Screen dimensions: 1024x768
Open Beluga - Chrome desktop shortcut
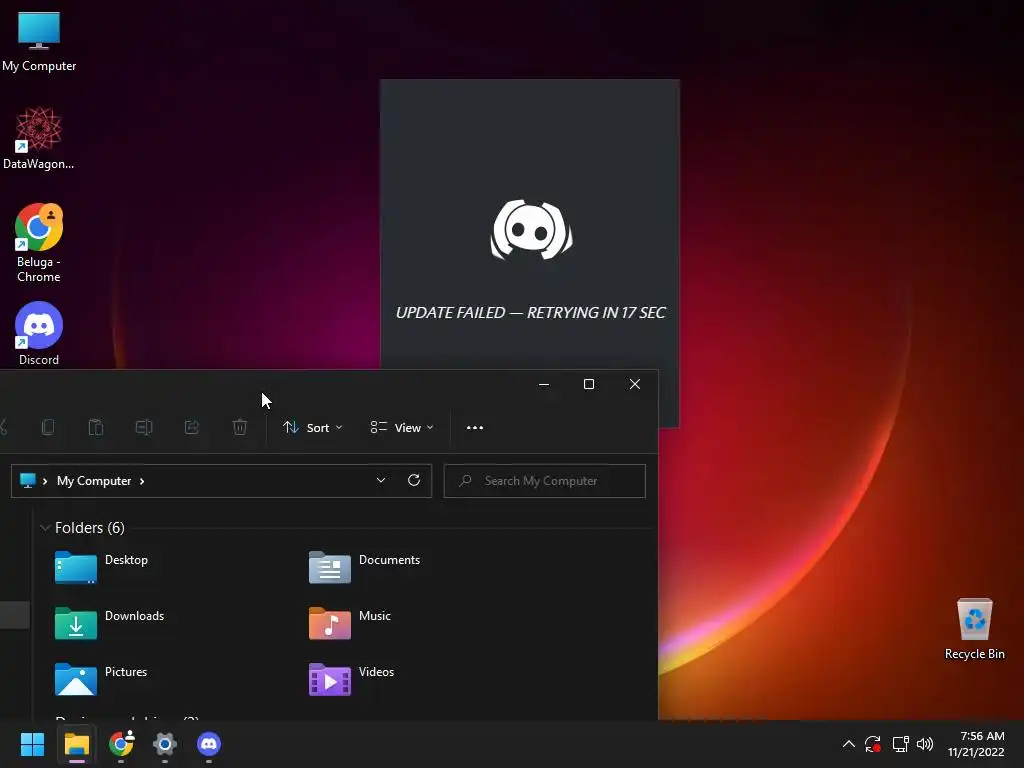pyautogui.click(x=39, y=242)
